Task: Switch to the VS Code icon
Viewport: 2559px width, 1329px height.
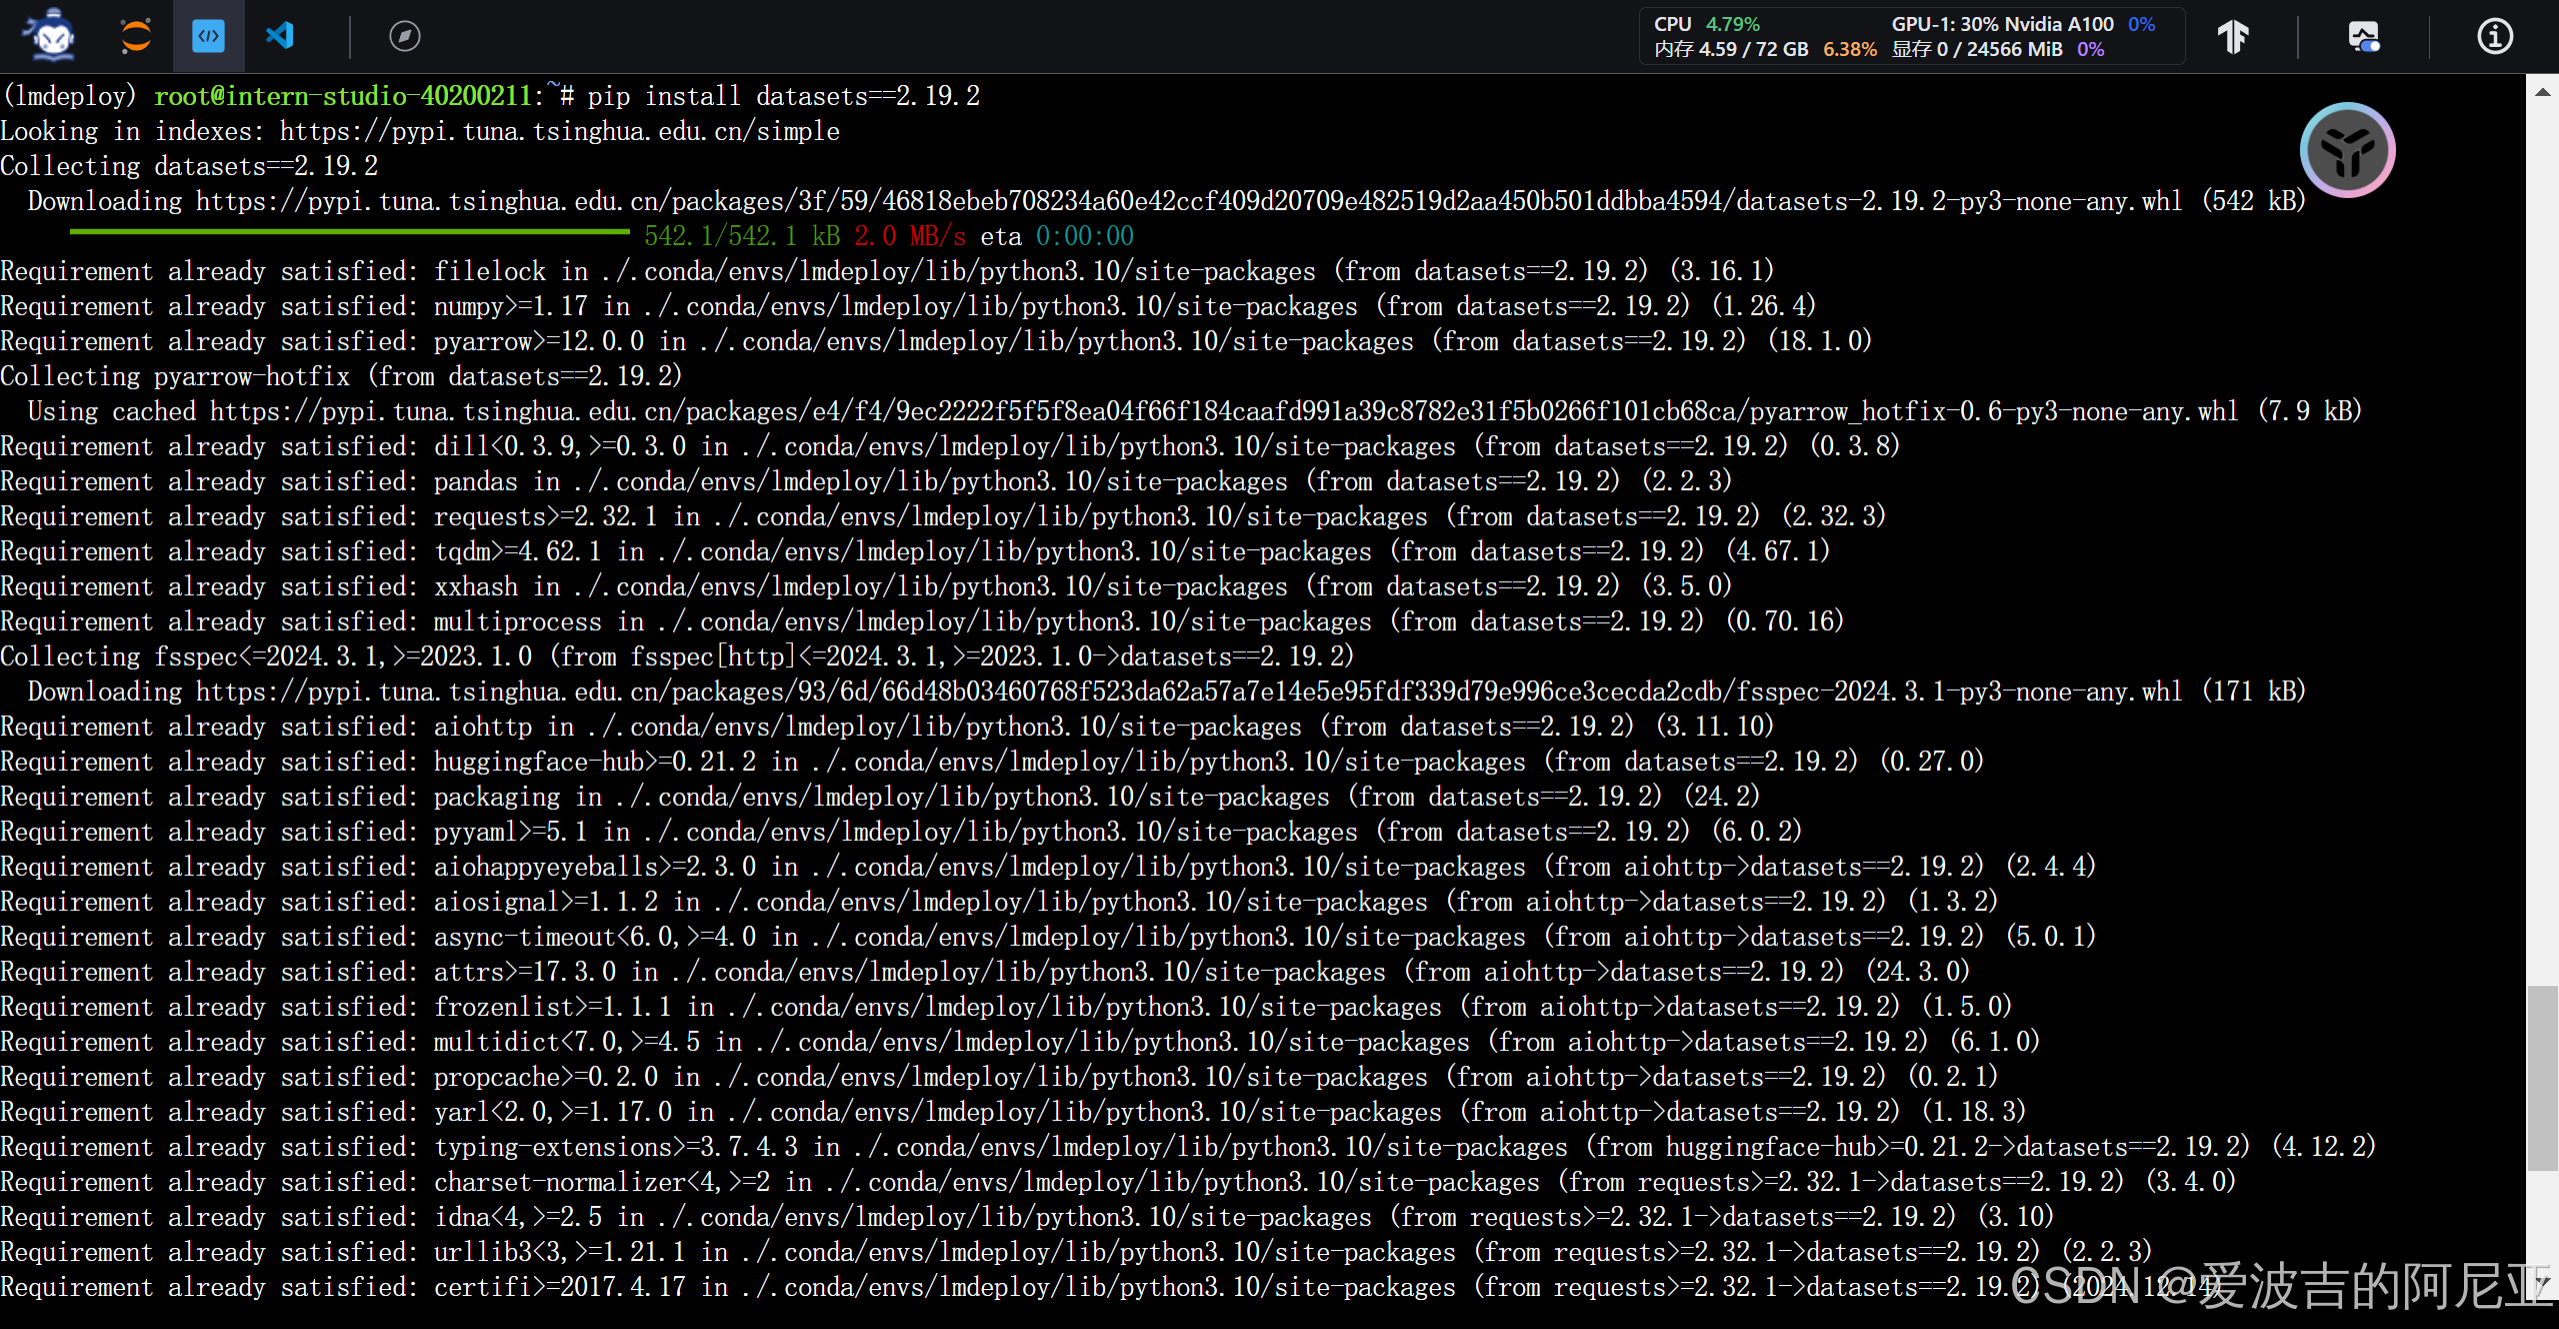Action: click(x=280, y=36)
